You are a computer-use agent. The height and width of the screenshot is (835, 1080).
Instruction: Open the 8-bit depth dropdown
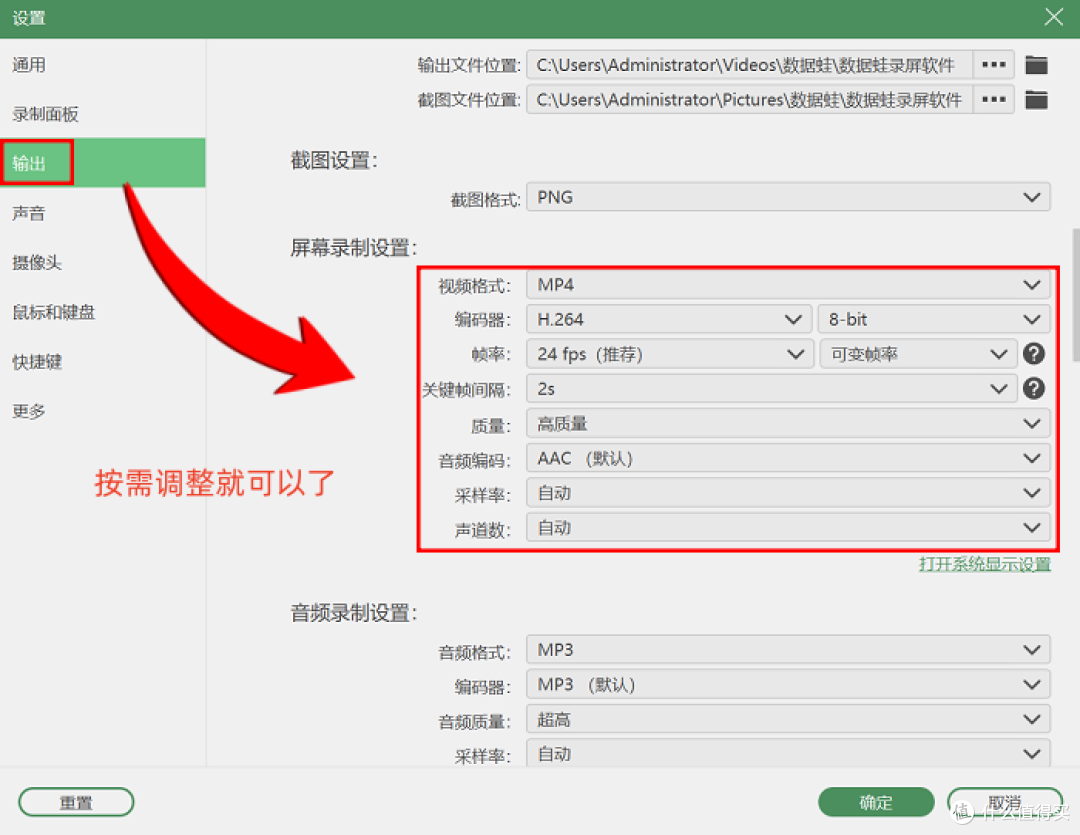(934, 320)
